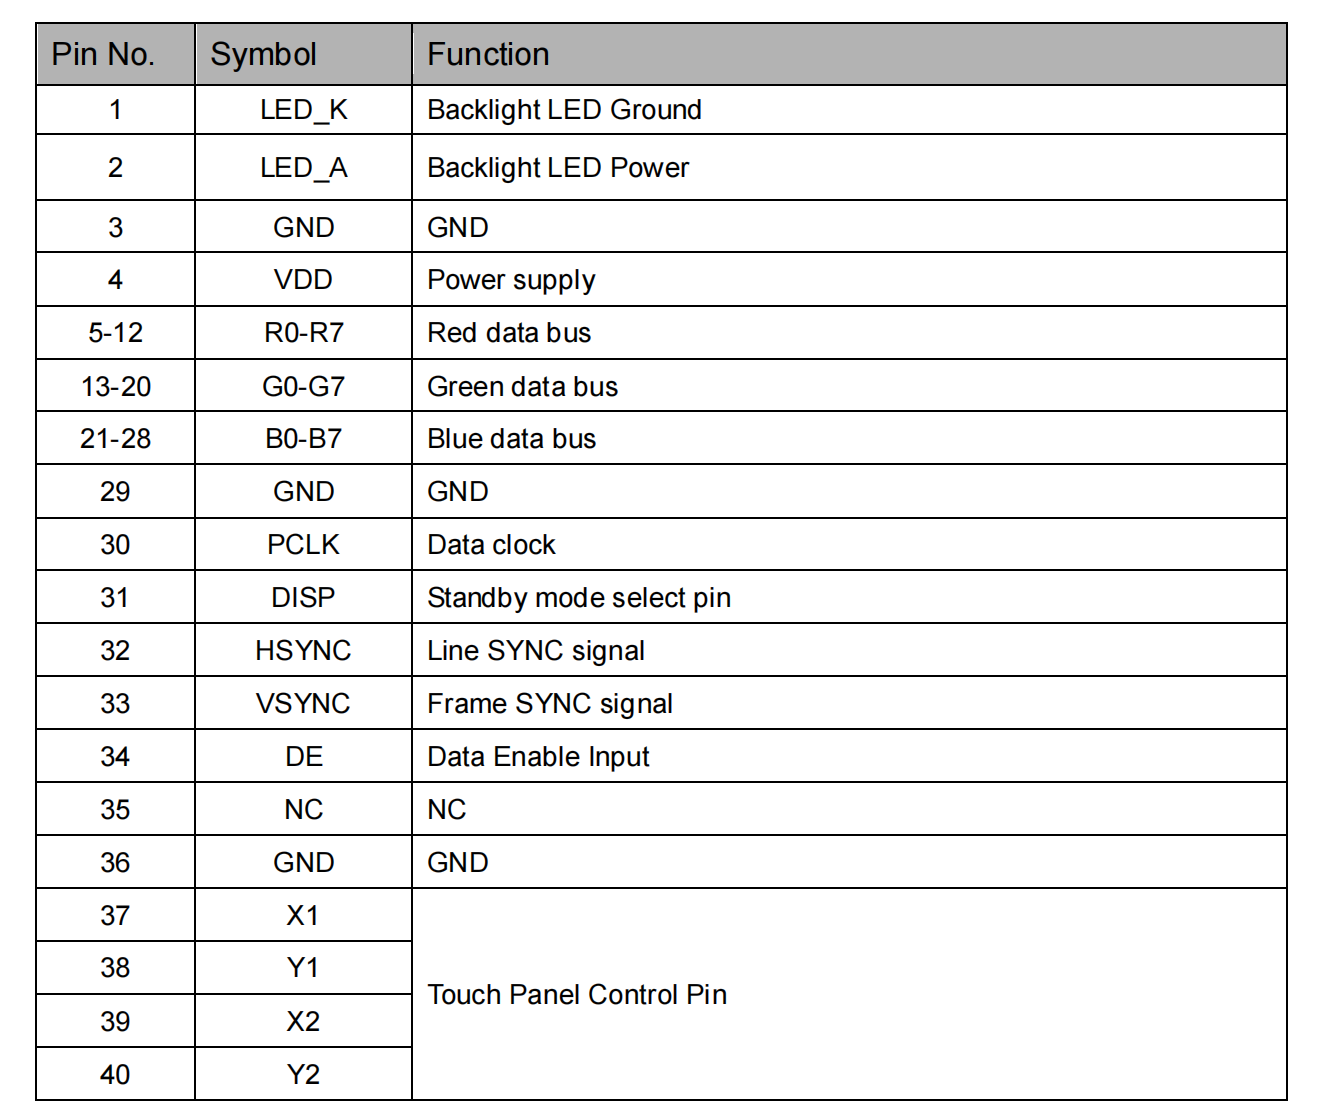This screenshot has height=1116, width=1336.
Task: Select the 'Backlight LED Power' text
Action: click(558, 168)
